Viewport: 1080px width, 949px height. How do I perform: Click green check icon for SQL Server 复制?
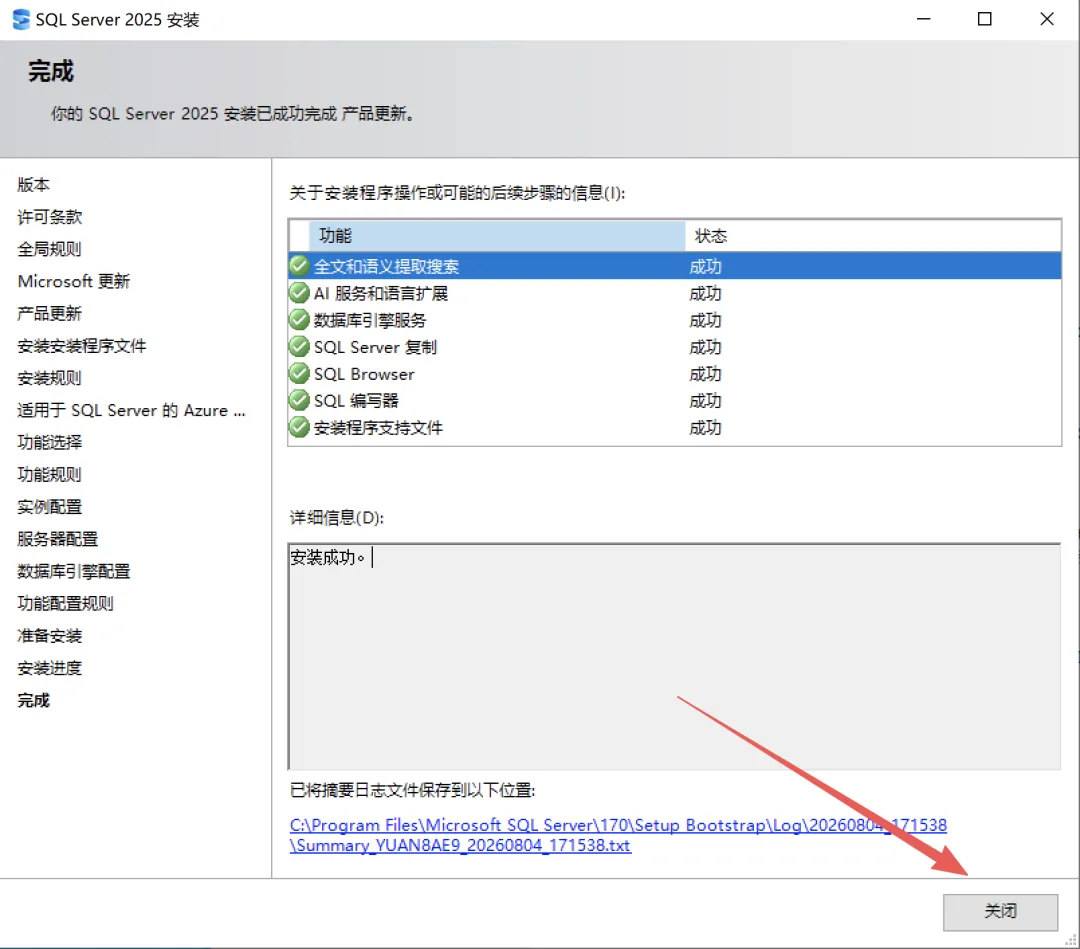(x=299, y=346)
